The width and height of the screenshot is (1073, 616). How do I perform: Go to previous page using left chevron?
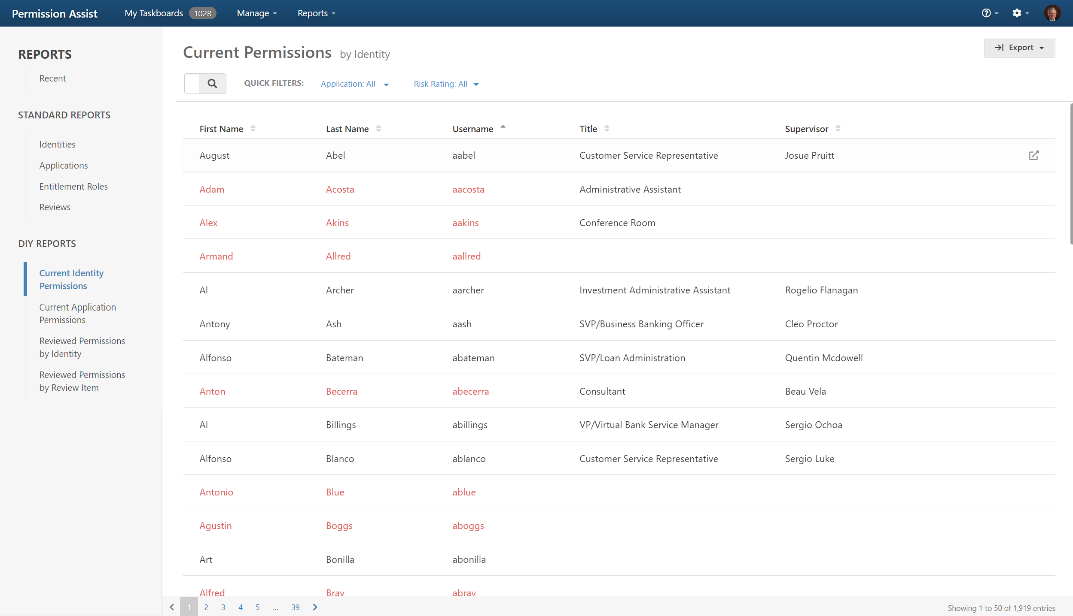(x=173, y=607)
